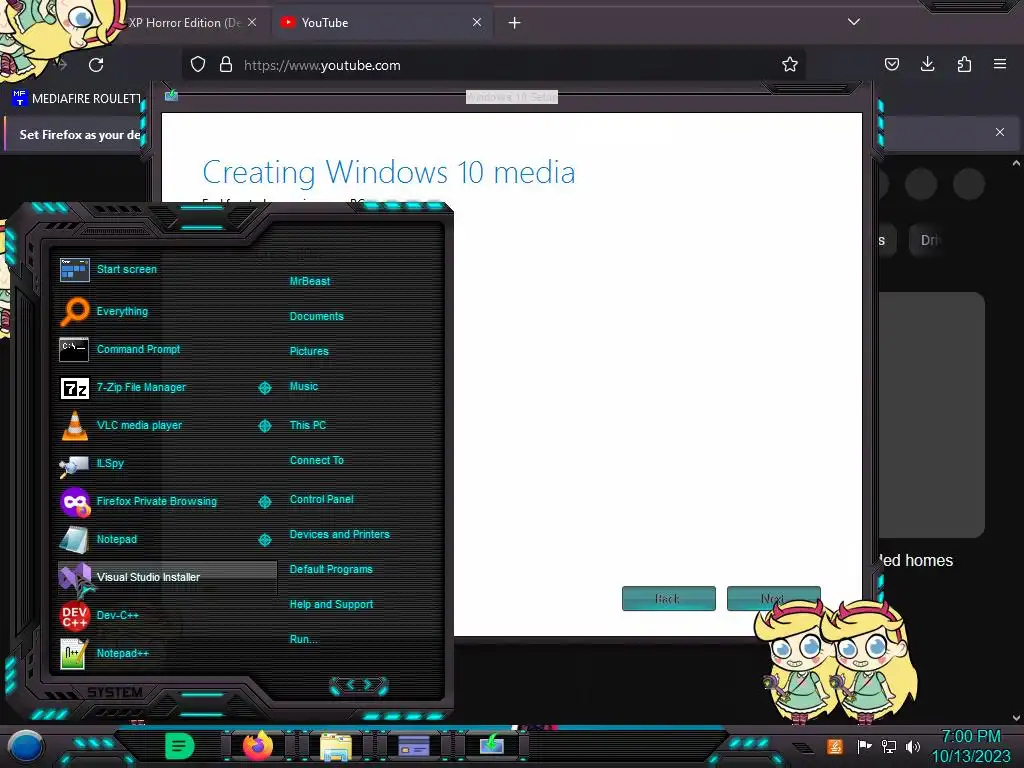Open green notes app on taskbar
1024x768 pixels.
click(180, 746)
